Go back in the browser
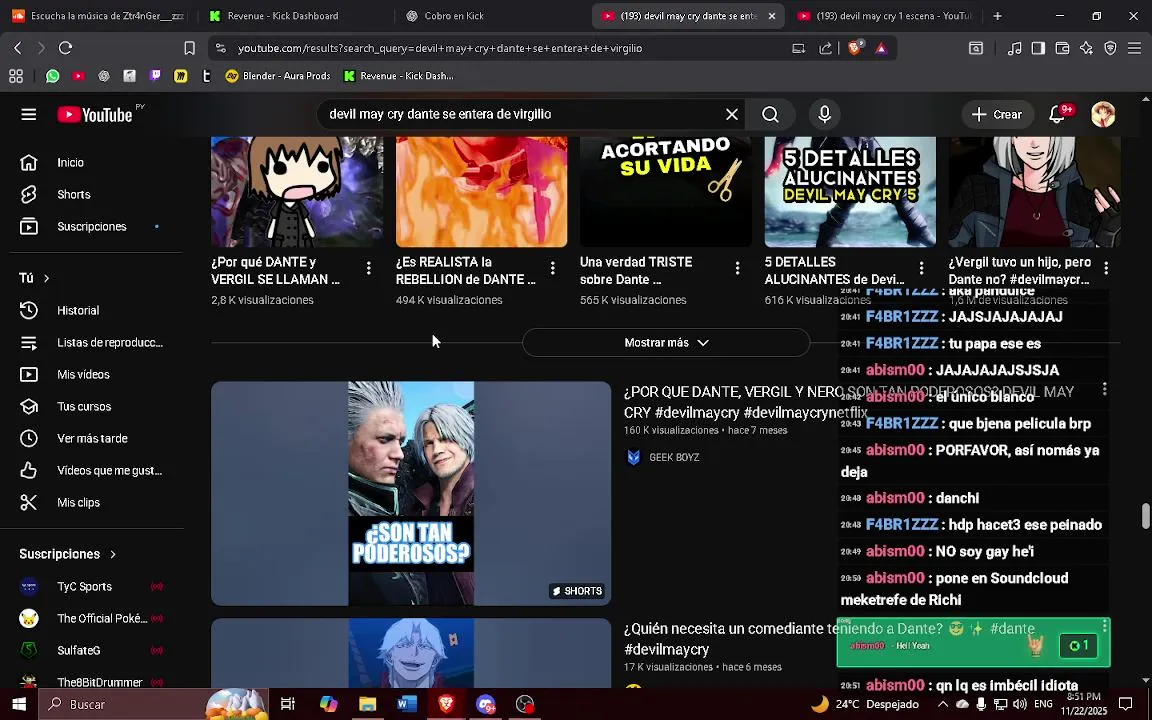Image resolution: width=1152 pixels, height=720 pixels. tap(18, 48)
